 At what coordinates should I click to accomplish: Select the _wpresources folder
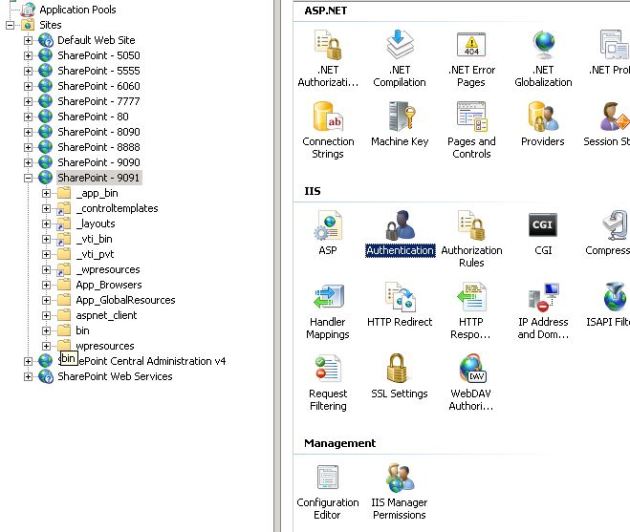108,269
